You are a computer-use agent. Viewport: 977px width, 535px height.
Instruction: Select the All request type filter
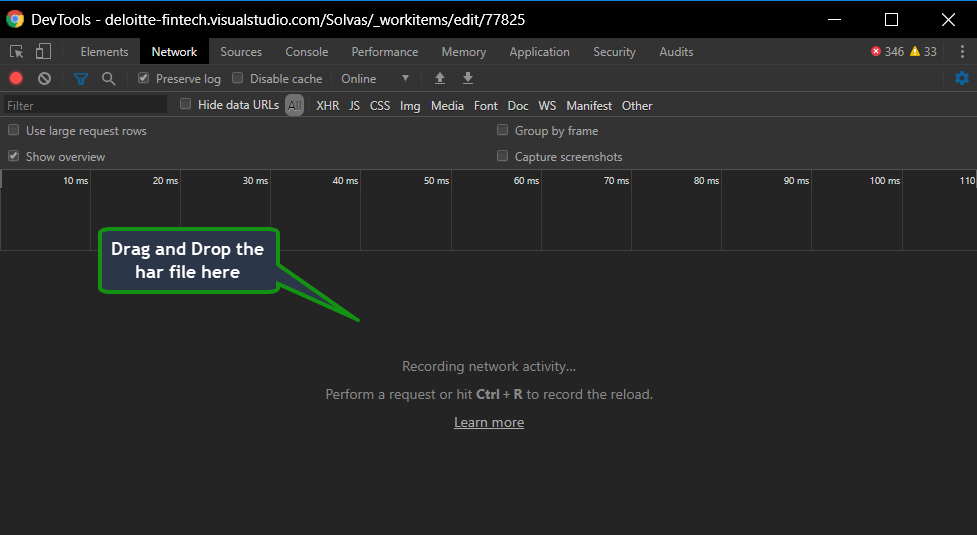295,105
